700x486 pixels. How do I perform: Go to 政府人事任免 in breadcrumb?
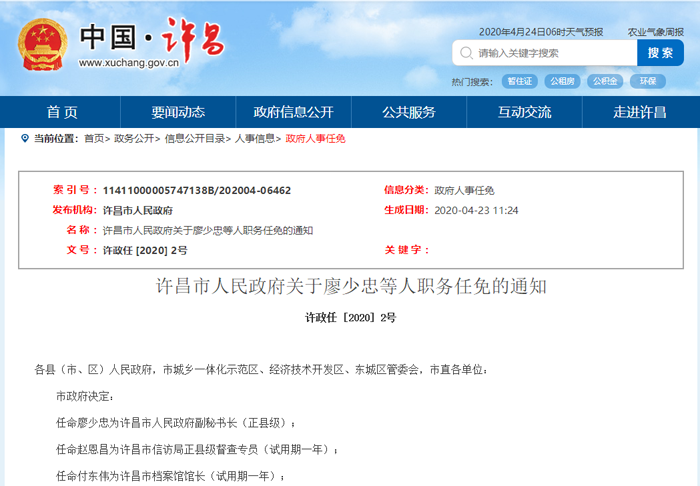pyautogui.click(x=316, y=139)
